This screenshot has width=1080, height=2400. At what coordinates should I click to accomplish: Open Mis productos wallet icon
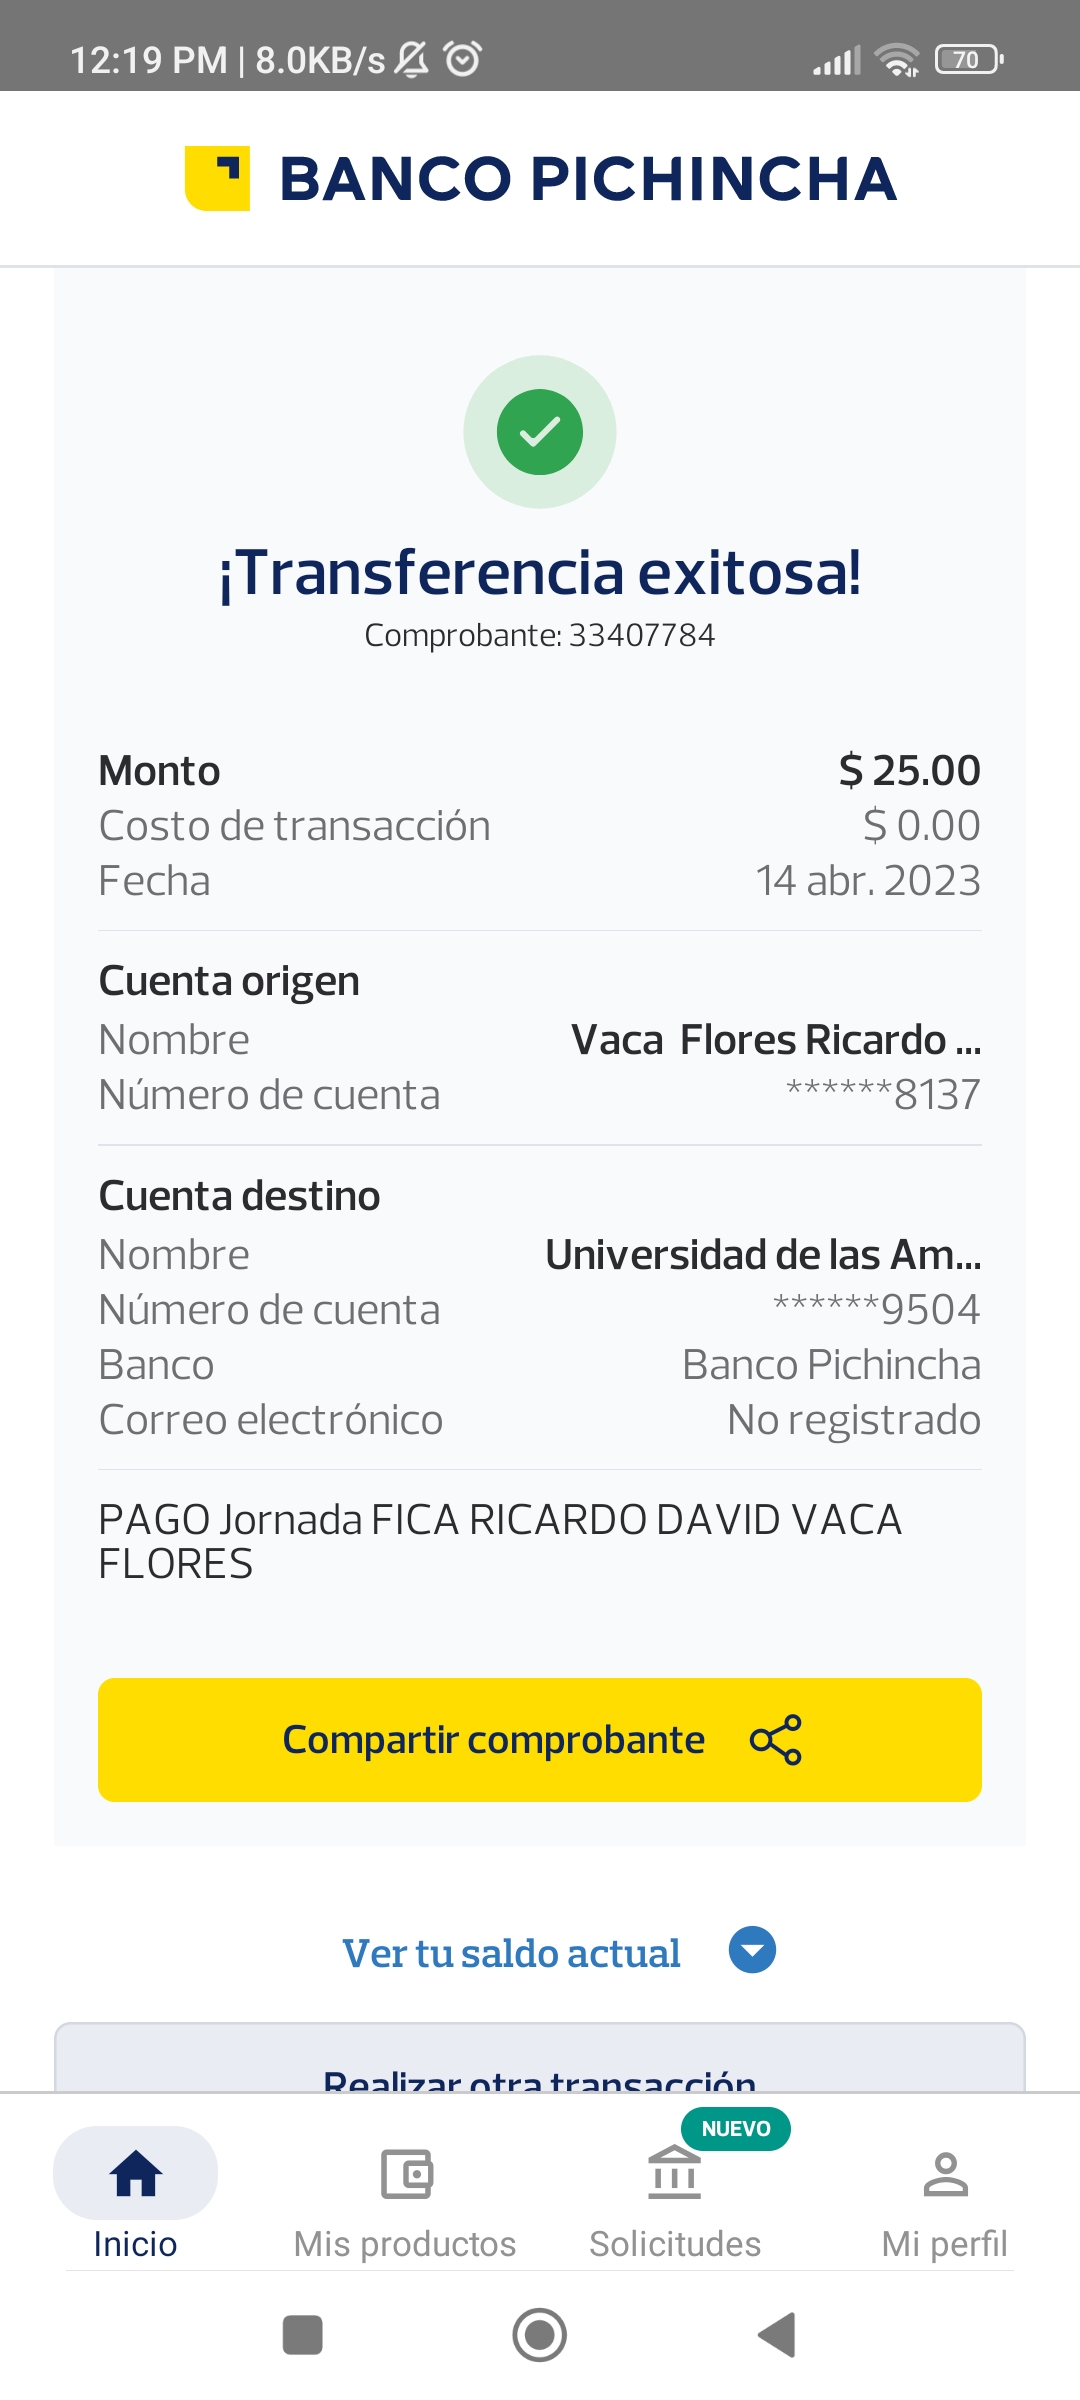pos(406,2174)
